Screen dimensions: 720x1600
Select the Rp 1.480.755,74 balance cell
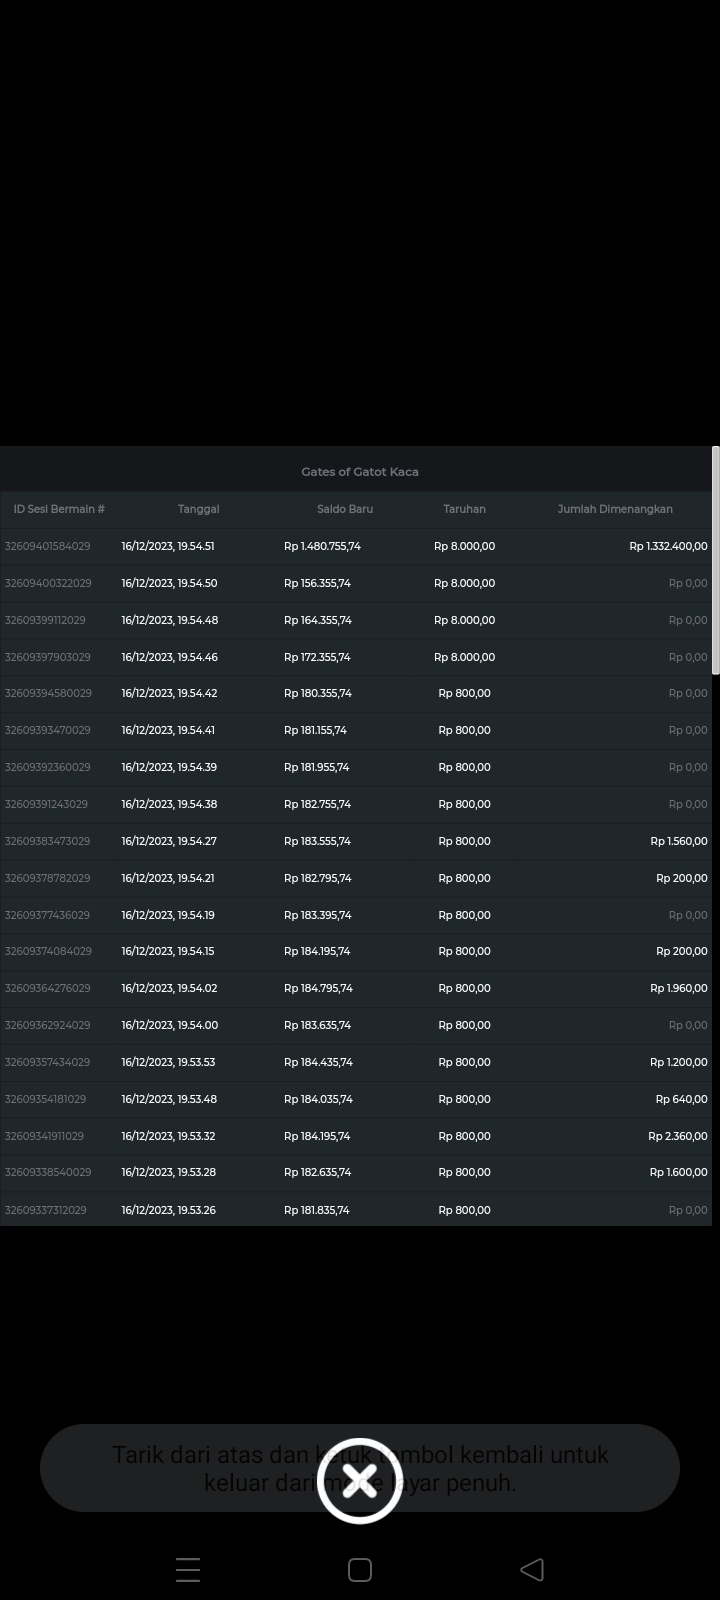pos(322,546)
